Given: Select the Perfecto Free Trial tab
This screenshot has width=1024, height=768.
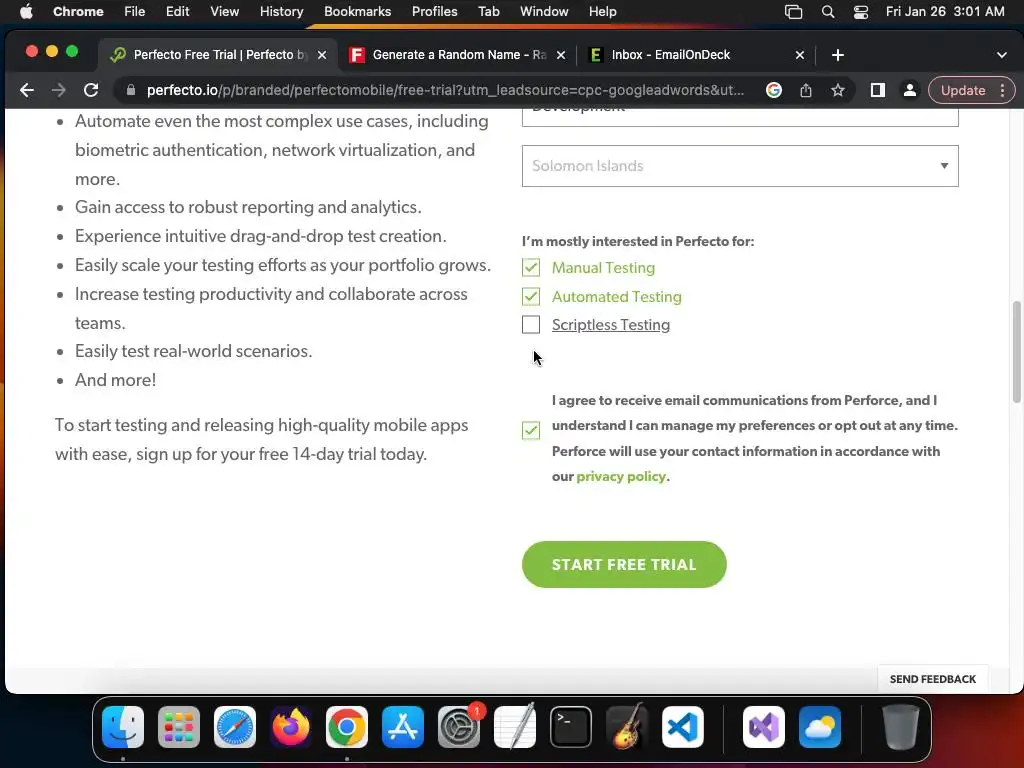Looking at the screenshot, I should point(218,55).
